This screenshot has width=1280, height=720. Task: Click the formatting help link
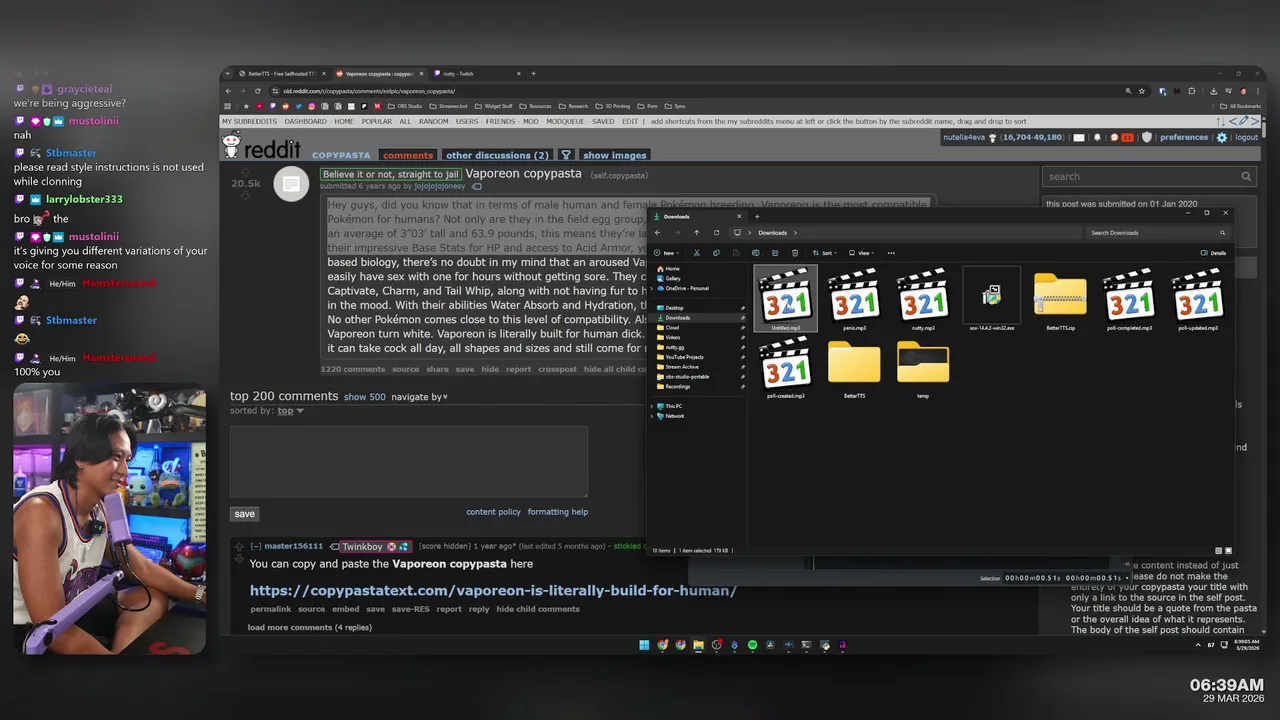(x=558, y=512)
